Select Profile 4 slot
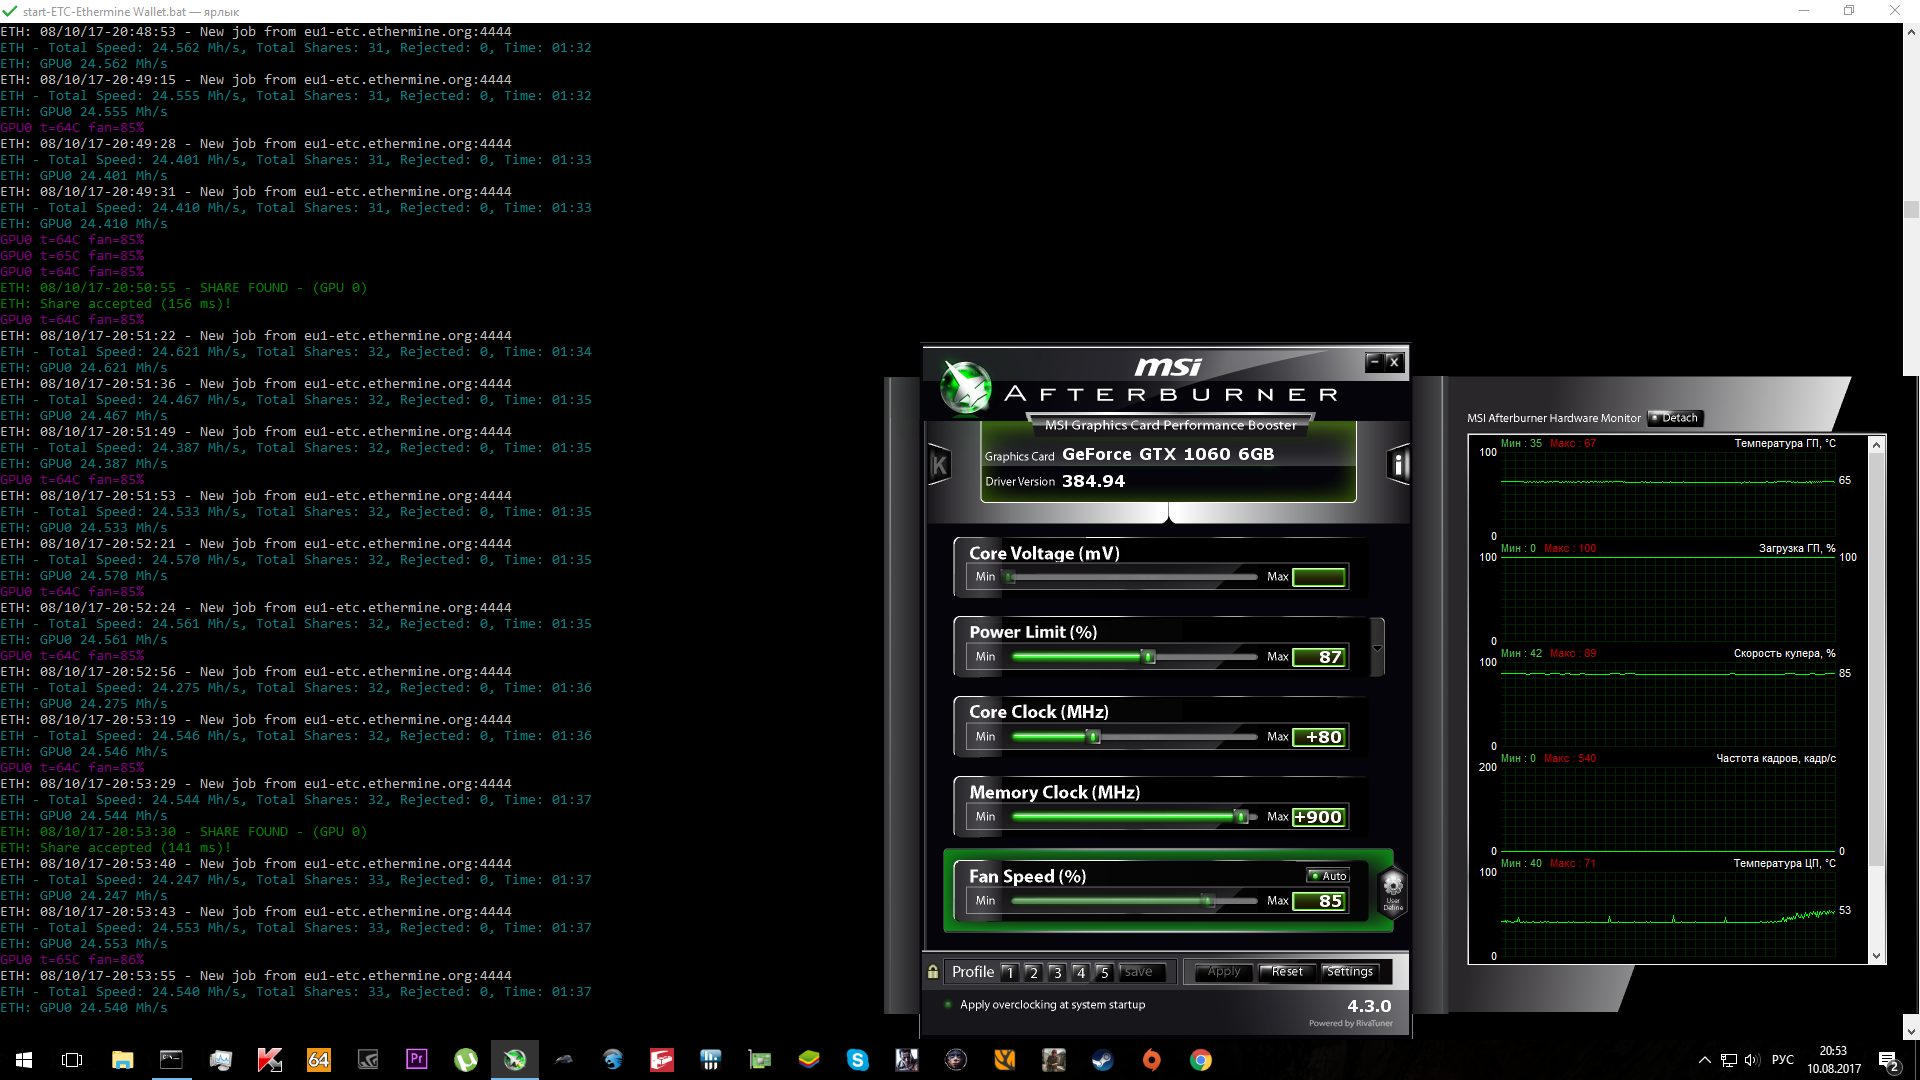The image size is (1920, 1080). pyautogui.click(x=1080, y=972)
